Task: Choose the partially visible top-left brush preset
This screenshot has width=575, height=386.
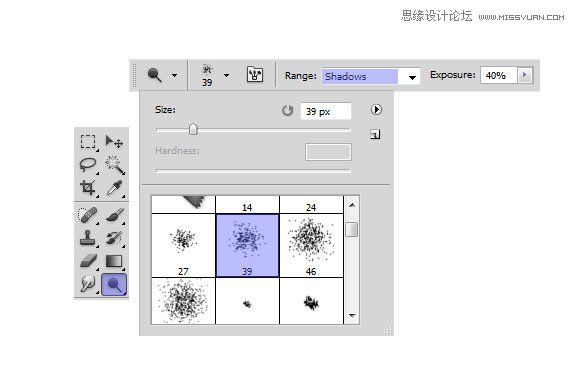Action: point(183,205)
